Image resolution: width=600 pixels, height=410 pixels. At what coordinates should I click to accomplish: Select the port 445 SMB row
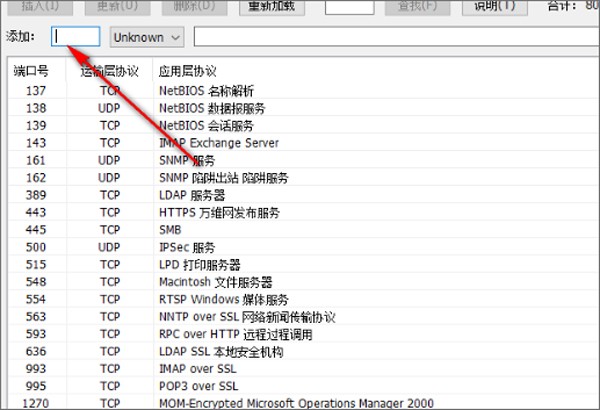tap(171, 230)
